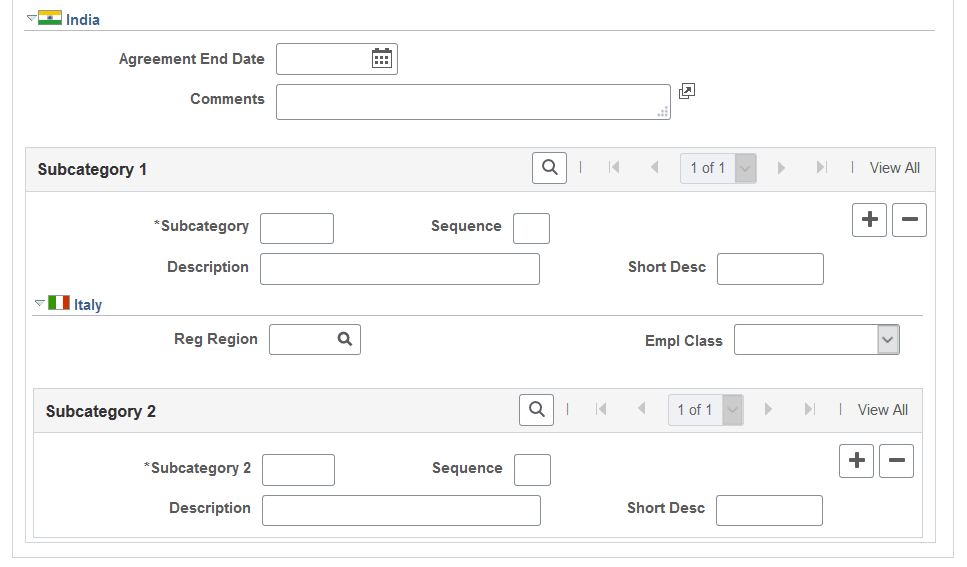Open the Empl Class dropdown

(x=888, y=340)
